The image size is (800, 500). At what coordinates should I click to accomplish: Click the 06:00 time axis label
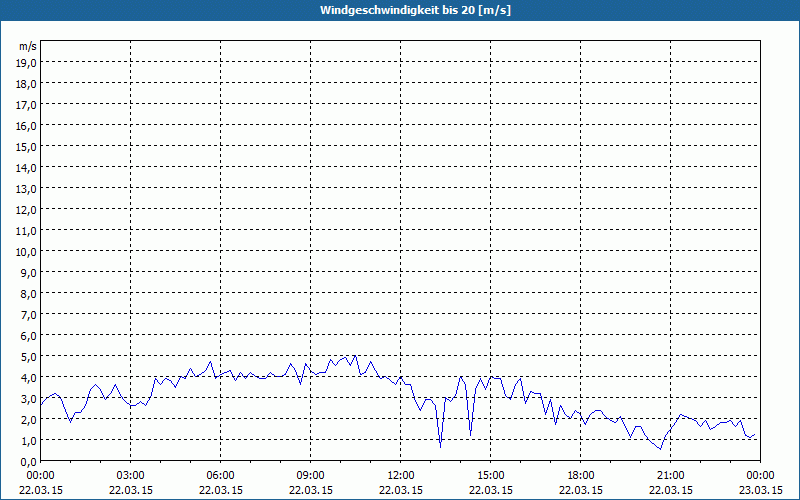220,476
